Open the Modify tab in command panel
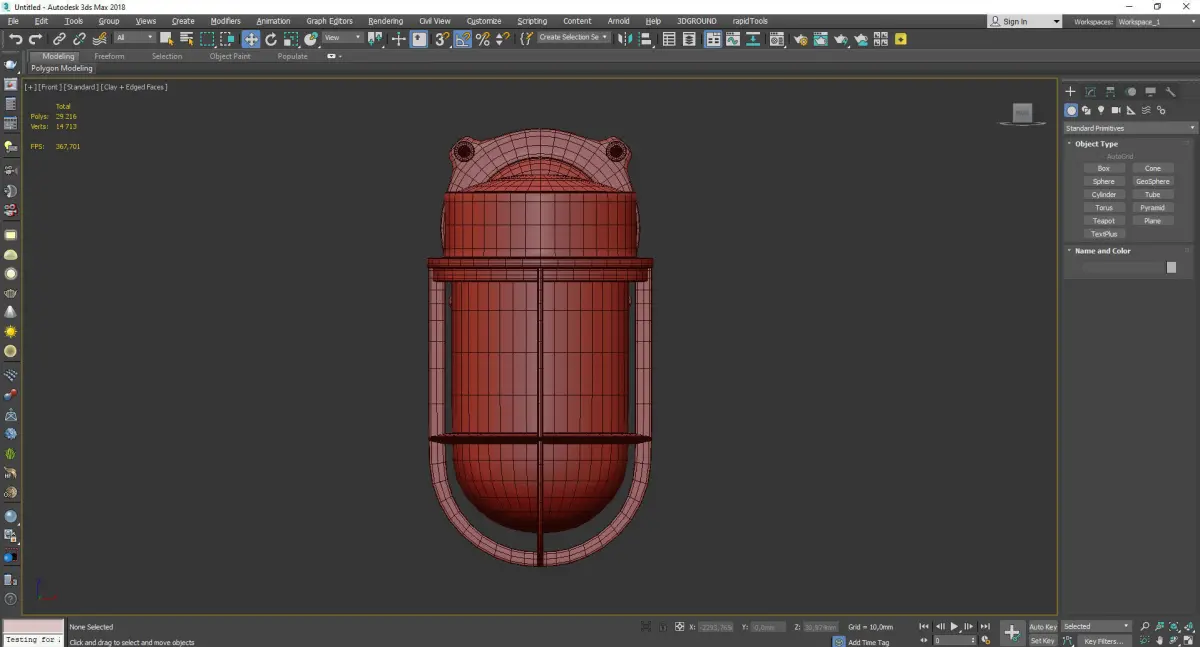The image size is (1200, 647). pyautogui.click(x=1090, y=92)
